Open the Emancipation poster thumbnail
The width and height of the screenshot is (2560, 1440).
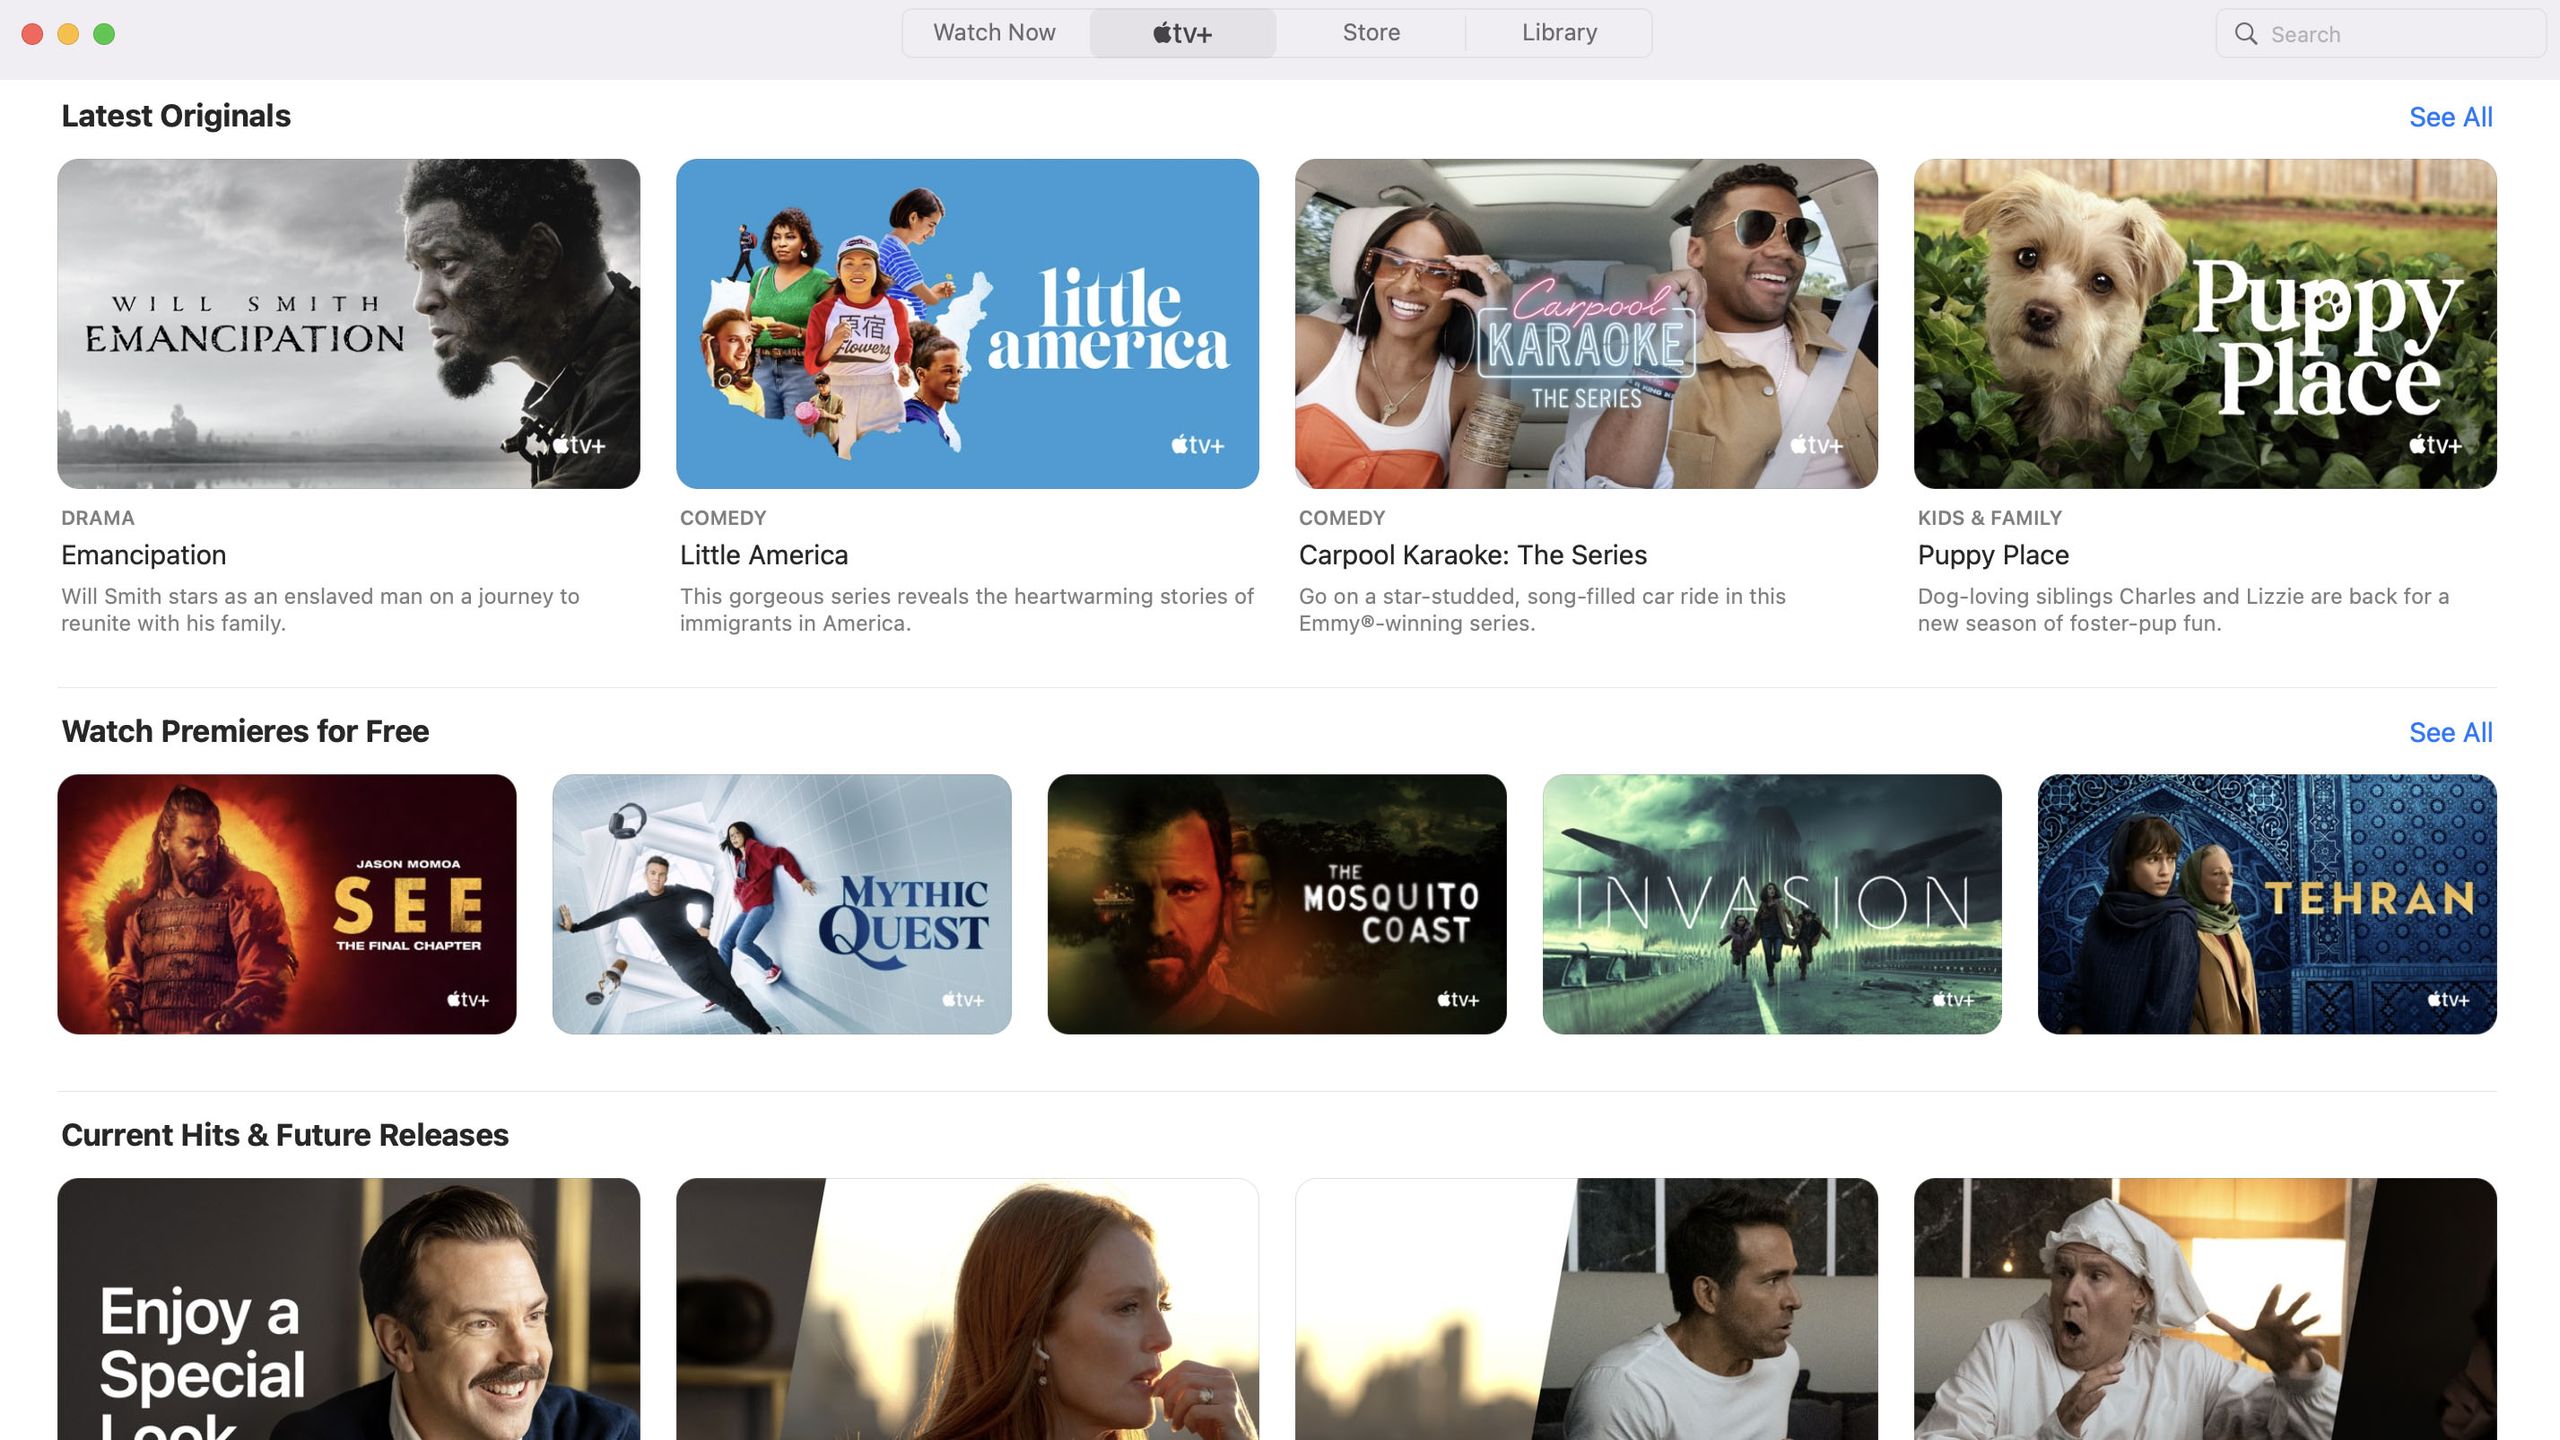[348, 323]
